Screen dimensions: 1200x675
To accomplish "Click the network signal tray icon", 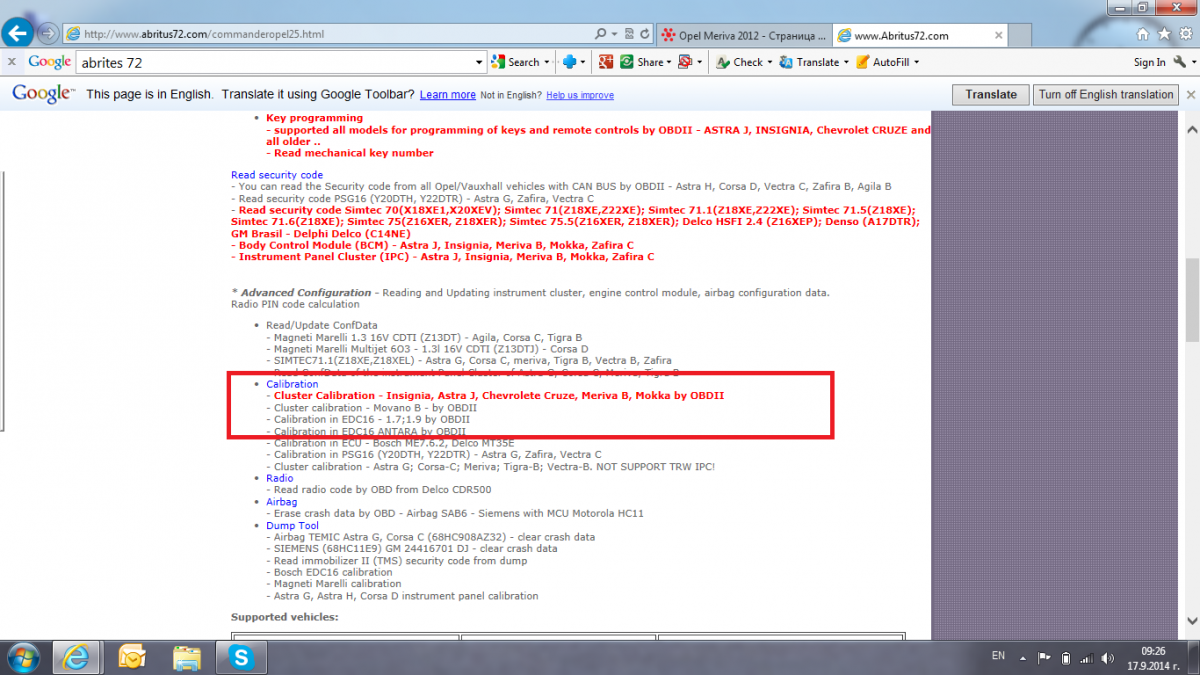I will click(x=1086, y=657).
